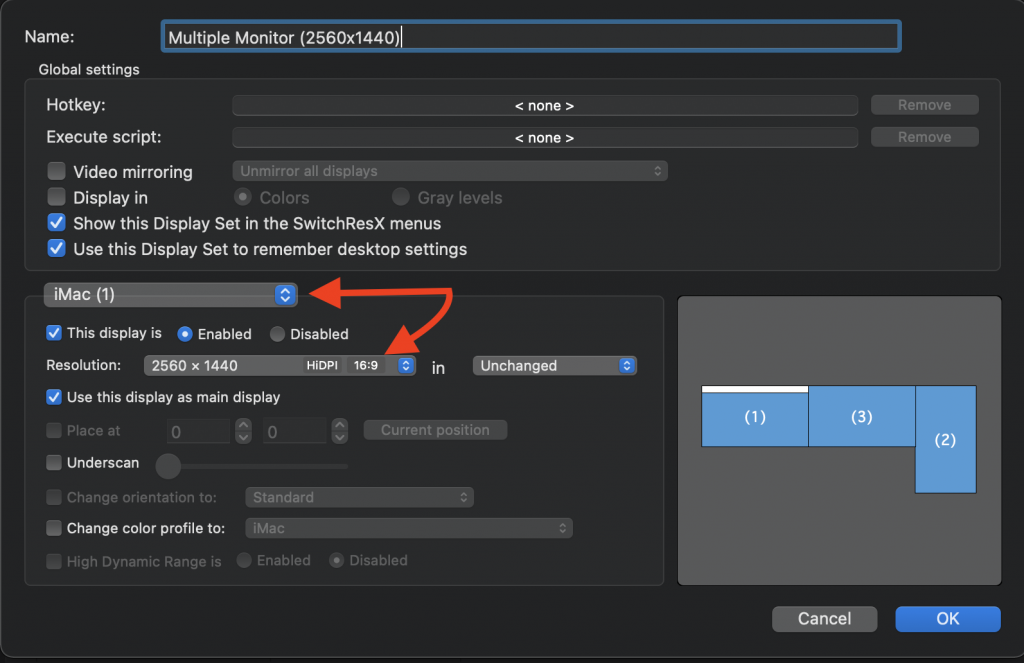Open the Unmirror all displays dropdown

pos(450,171)
